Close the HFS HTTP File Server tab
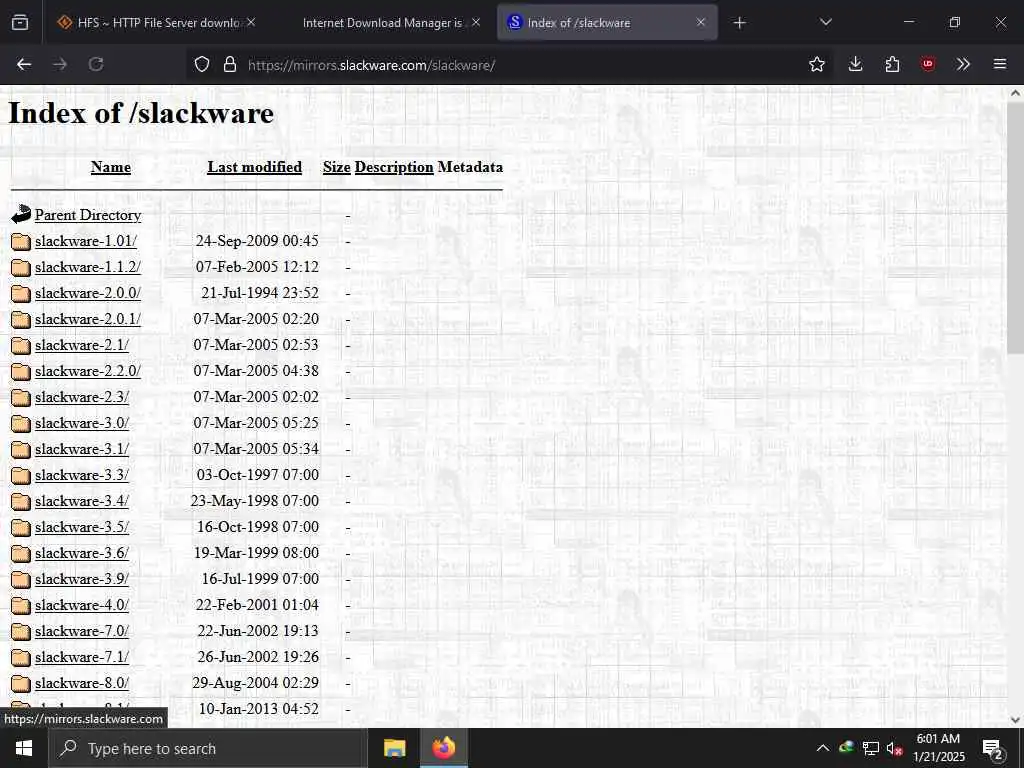 point(251,22)
